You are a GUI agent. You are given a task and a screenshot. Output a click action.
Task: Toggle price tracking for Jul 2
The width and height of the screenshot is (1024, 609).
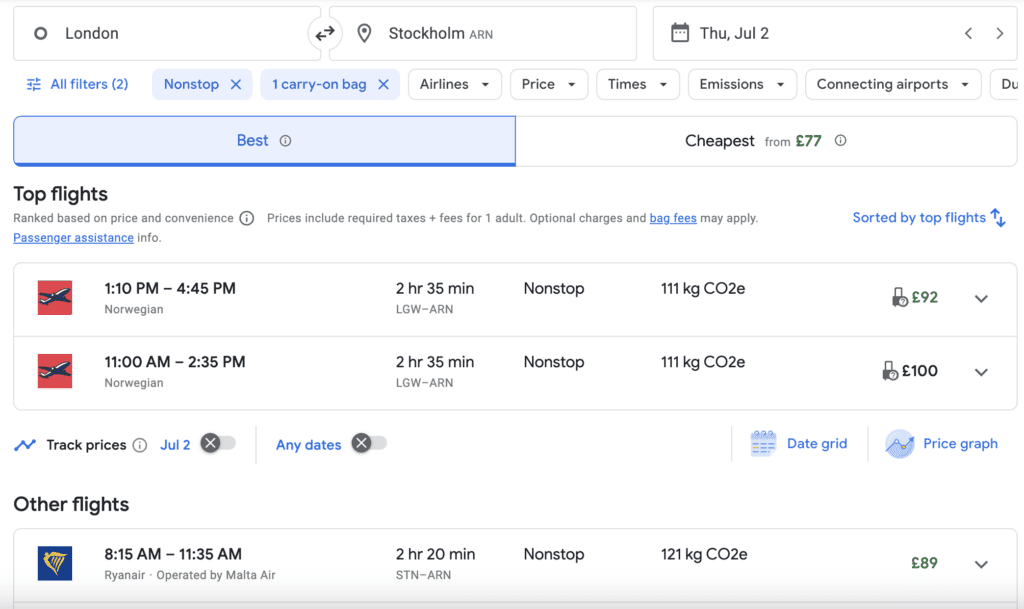(x=218, y=444)
